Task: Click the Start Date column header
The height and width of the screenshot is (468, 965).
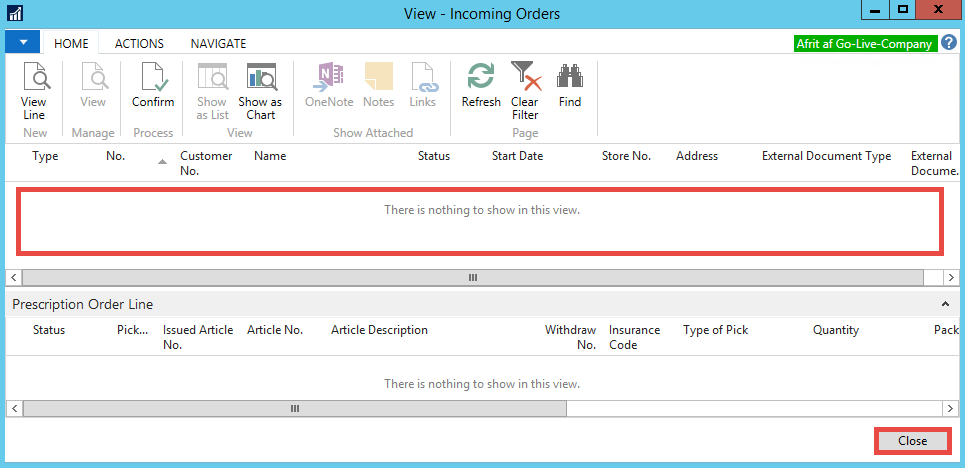Action: click(x=517, y=156)
